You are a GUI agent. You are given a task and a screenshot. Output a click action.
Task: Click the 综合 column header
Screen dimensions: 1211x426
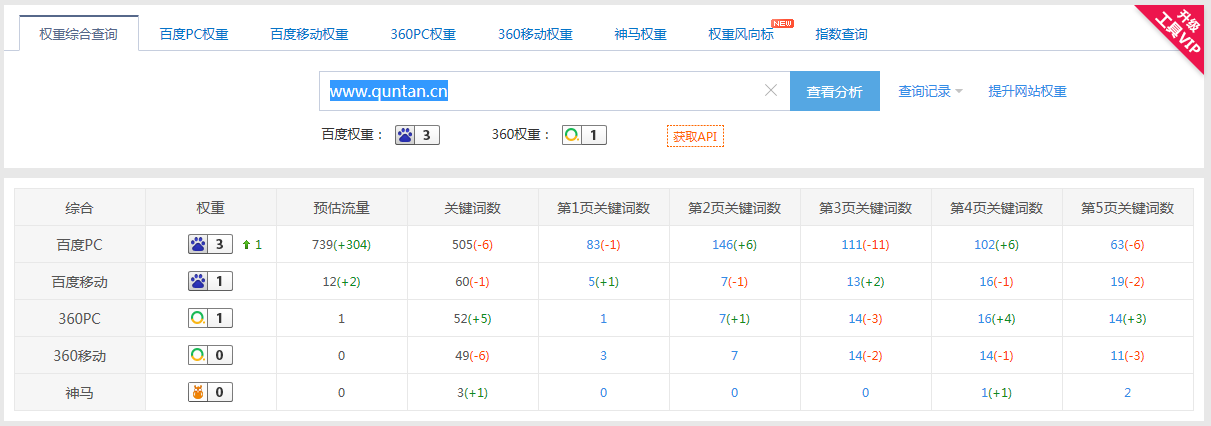coord(80,208)
